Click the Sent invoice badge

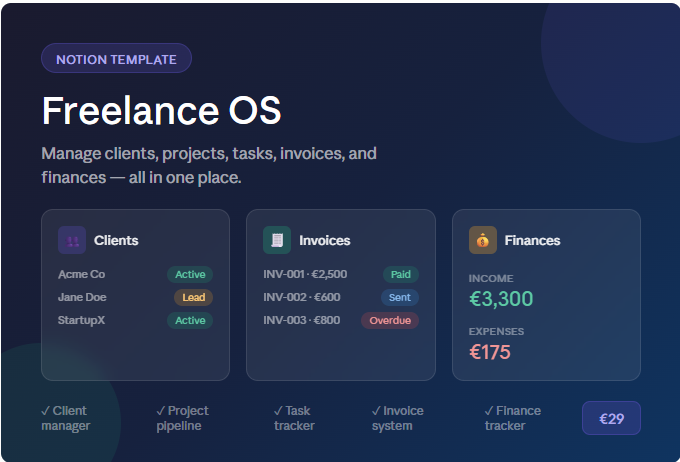[400, 297]
